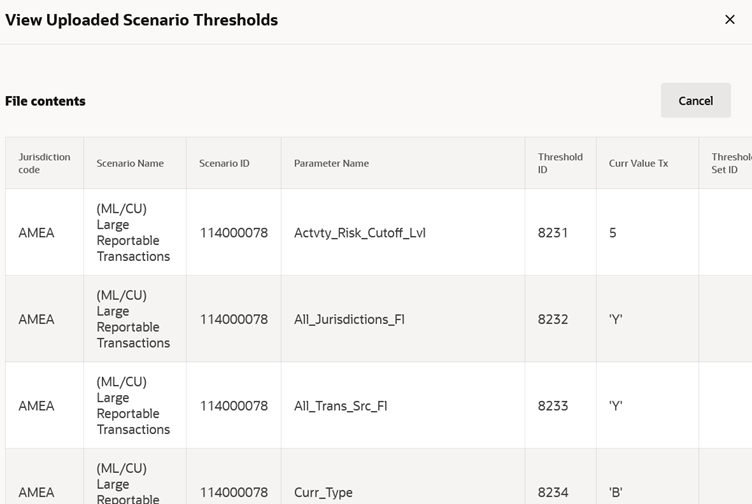Click threshold ID 8232 cell
This screenshot has width=752, height=504.
561,319
